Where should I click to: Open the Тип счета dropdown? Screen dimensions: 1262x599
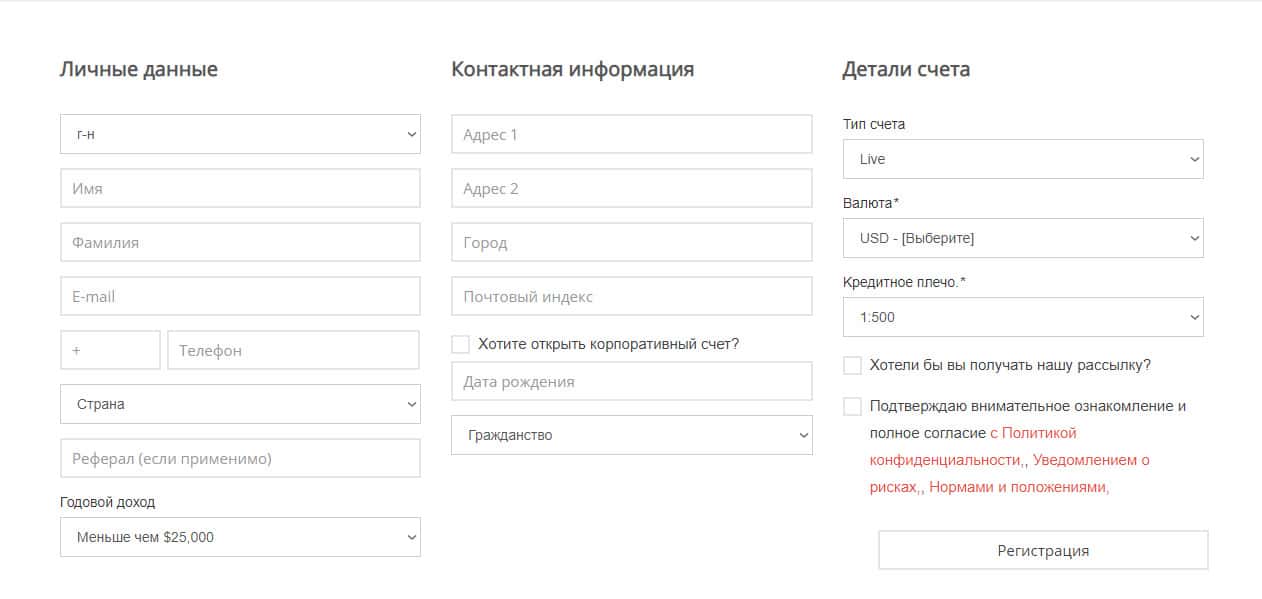tap(1023, 159)
